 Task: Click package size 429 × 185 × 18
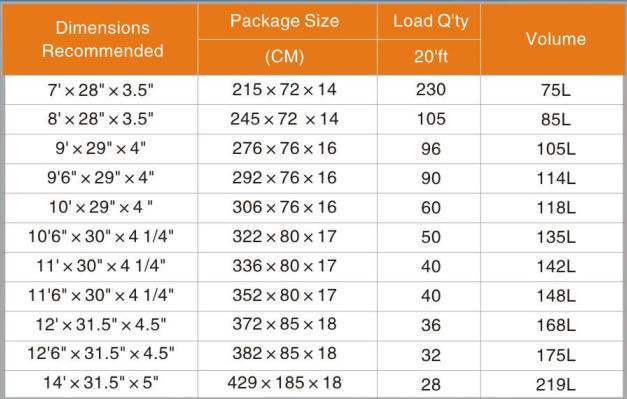(x=287, y=384)
